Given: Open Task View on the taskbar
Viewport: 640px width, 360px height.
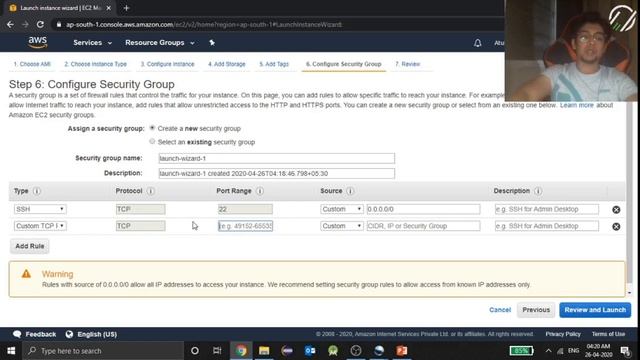Looking at the screenshot, I should [217, 351].
